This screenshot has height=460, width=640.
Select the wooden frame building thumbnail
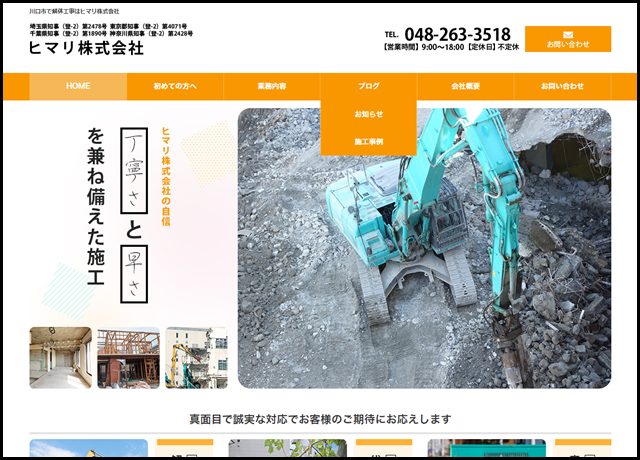click(x=128, y=358)
